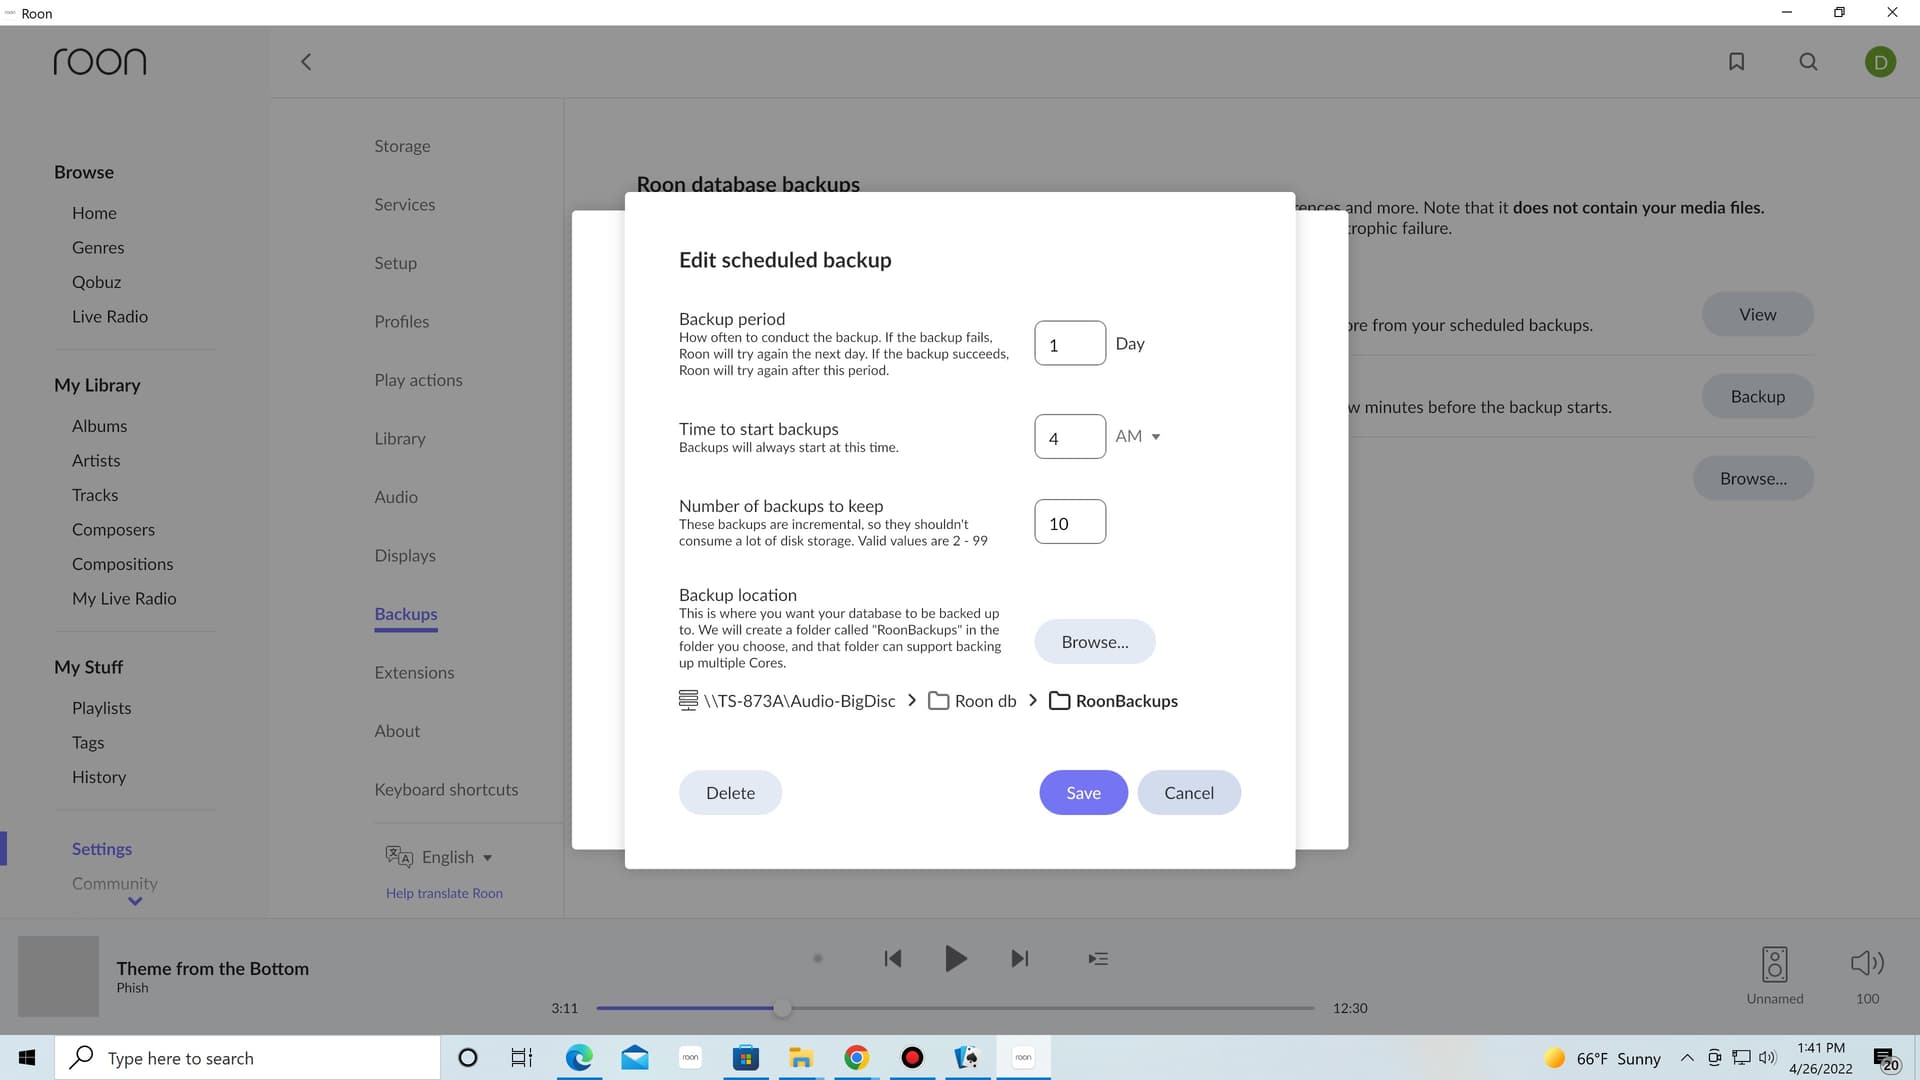Image resolution: width=1920 pixels, height=1080 pixels.
Task: Open the Audio settings tab
Action: pyautogui.click(x=396, y=497)
